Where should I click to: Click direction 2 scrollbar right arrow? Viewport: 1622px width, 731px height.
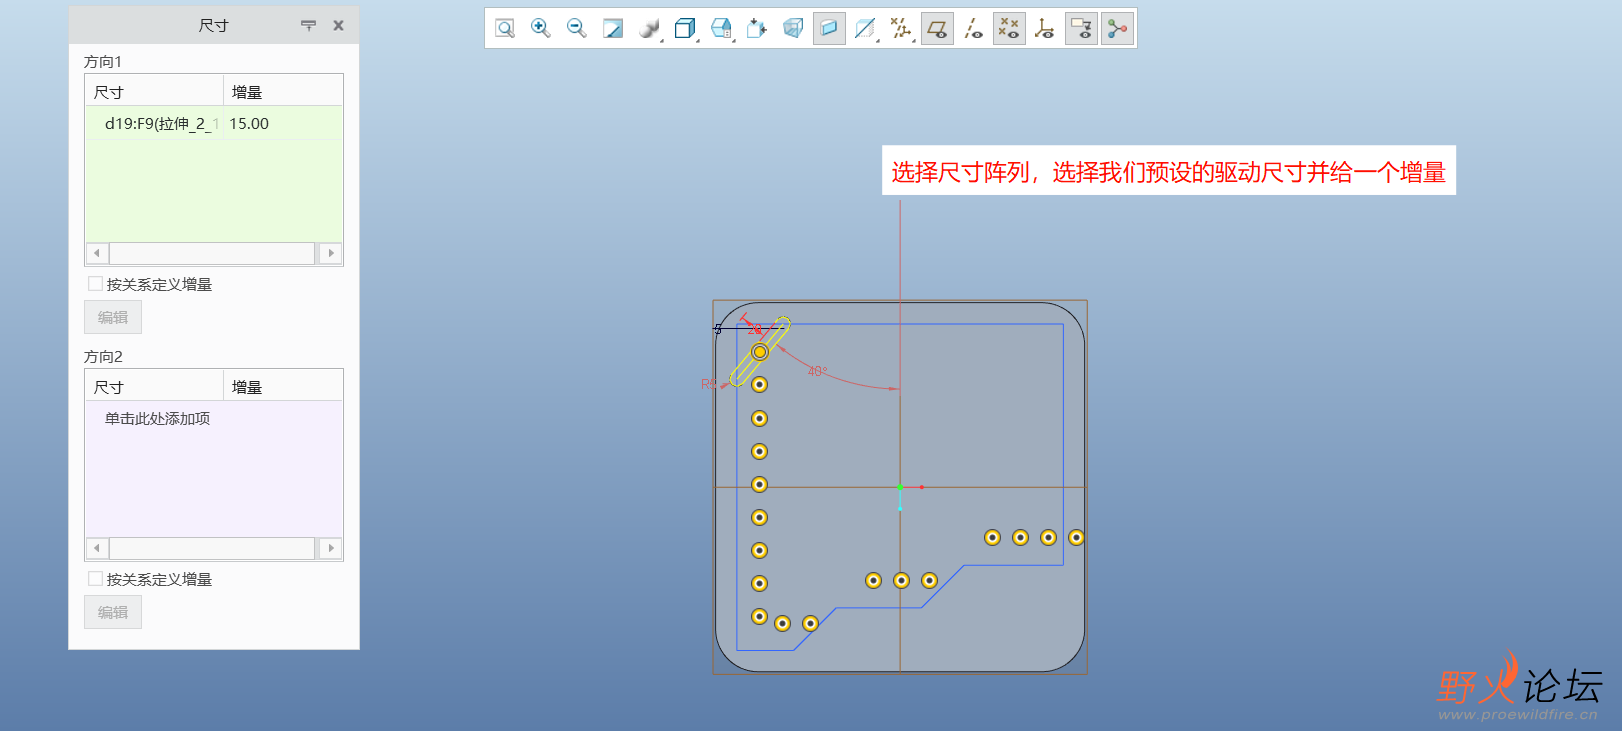(x=331, y=548)
